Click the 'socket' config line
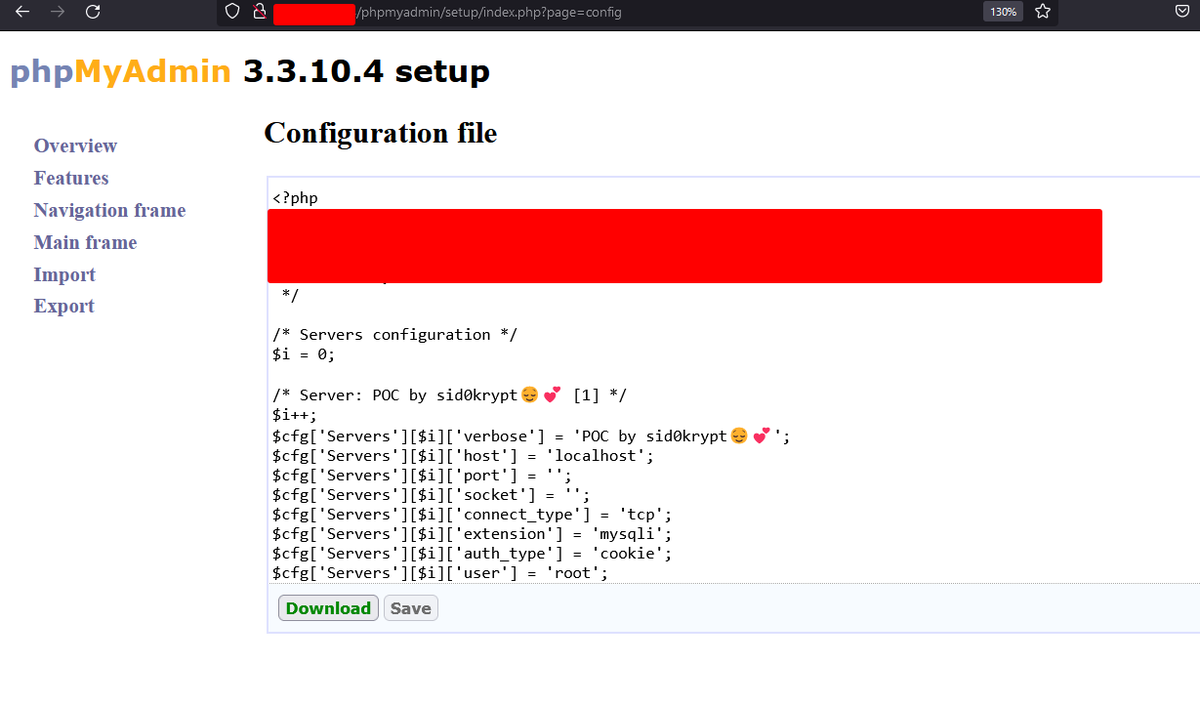1200x705 pixels. [431, 495]
